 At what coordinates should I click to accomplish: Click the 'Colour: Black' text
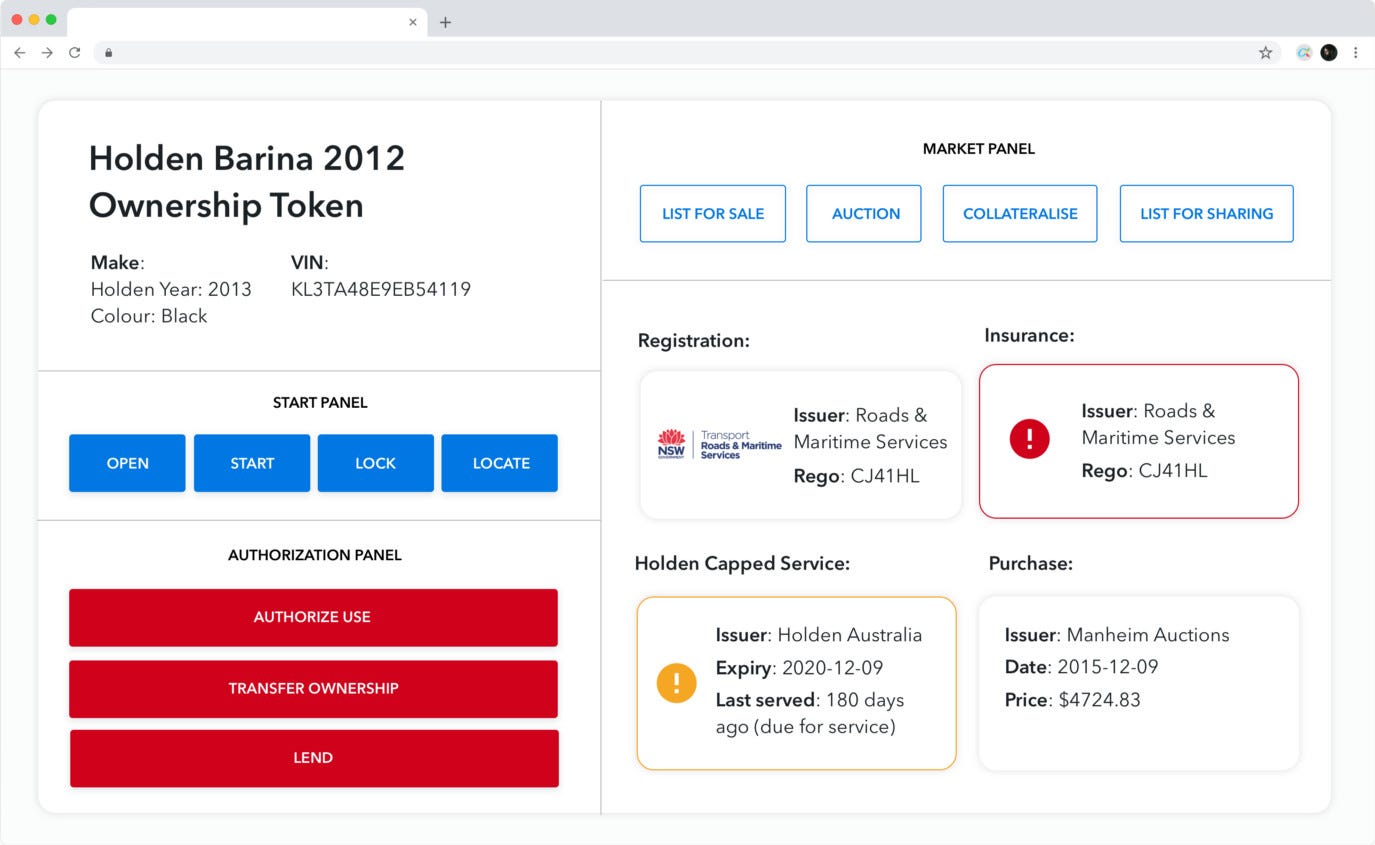[149, 316]
